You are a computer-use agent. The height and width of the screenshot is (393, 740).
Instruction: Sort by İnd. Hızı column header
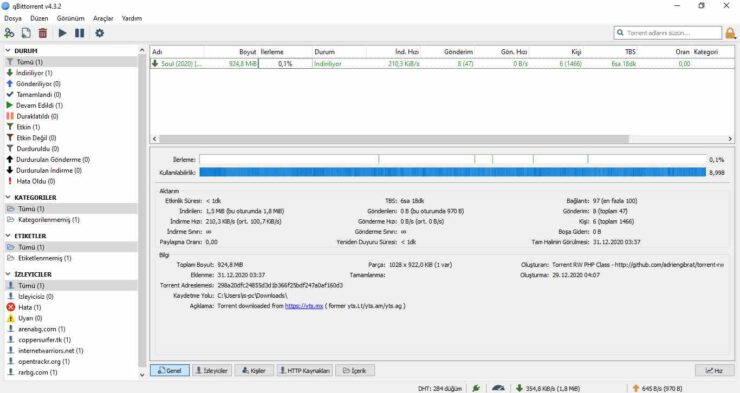pyautogui.click(x=393, y=52)
